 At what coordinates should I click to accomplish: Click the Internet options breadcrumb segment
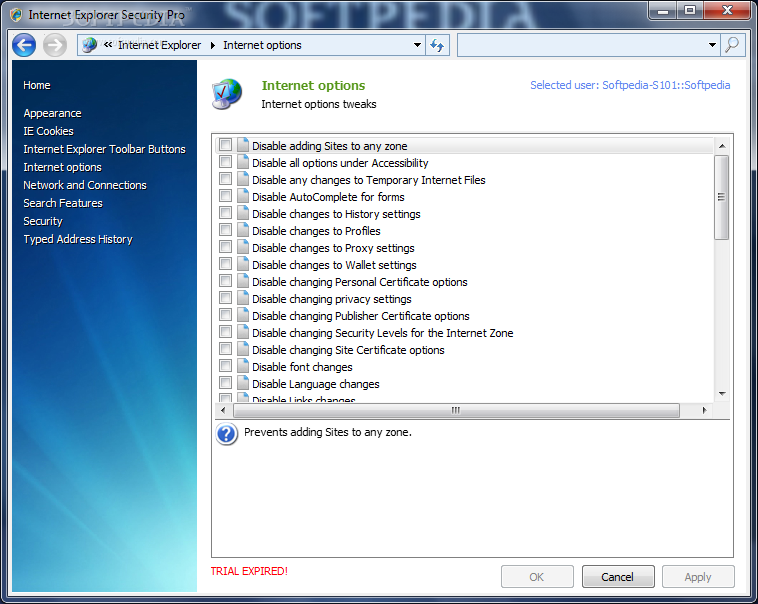[262, 45]
